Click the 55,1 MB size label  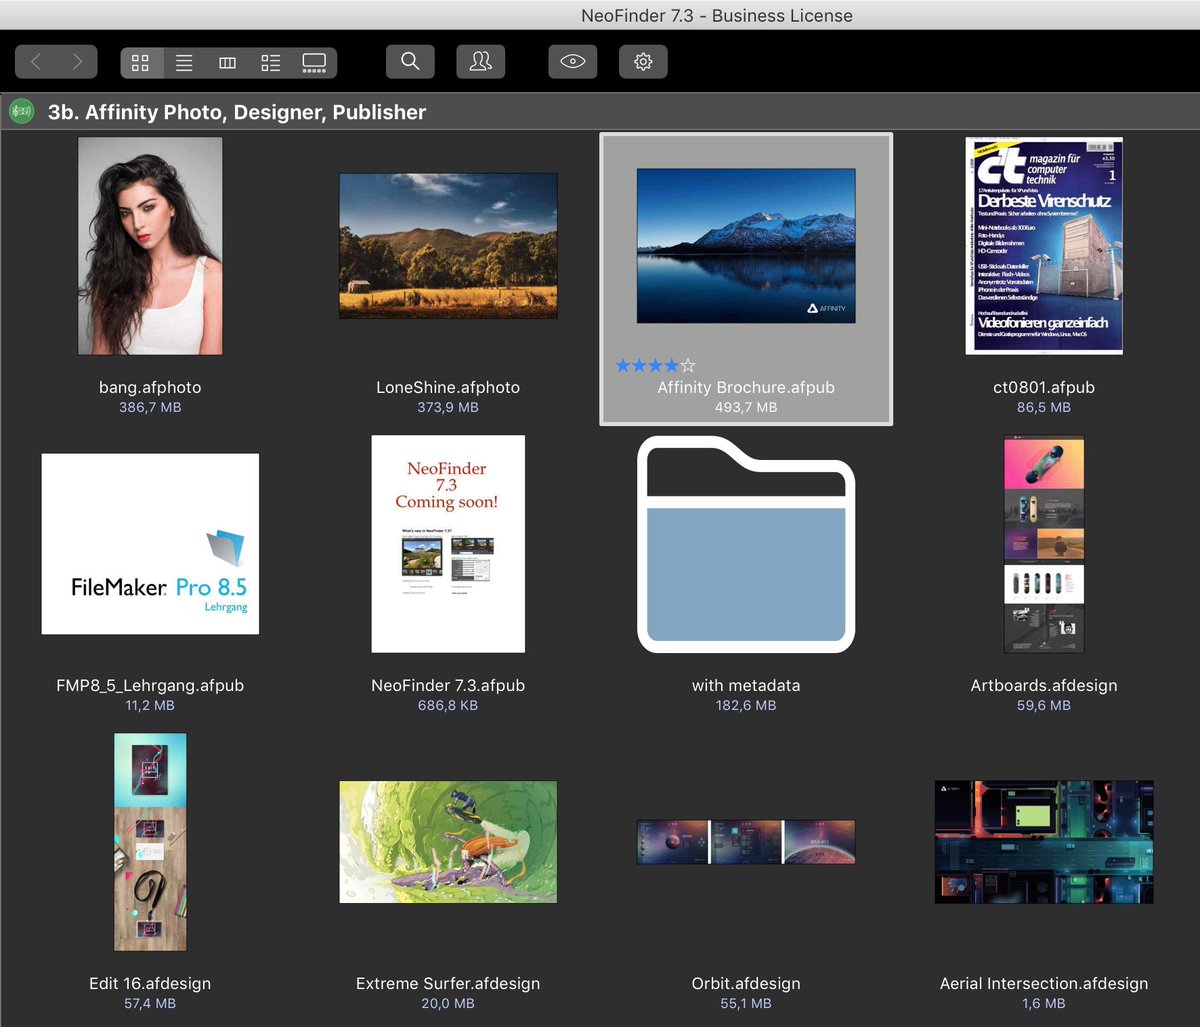click(746, 1003)
